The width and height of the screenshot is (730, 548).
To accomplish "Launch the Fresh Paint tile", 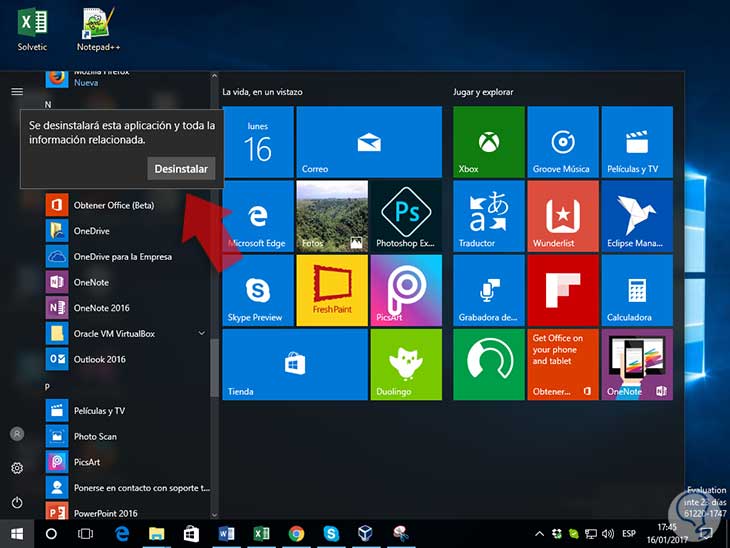I will [x=332, y=290].
